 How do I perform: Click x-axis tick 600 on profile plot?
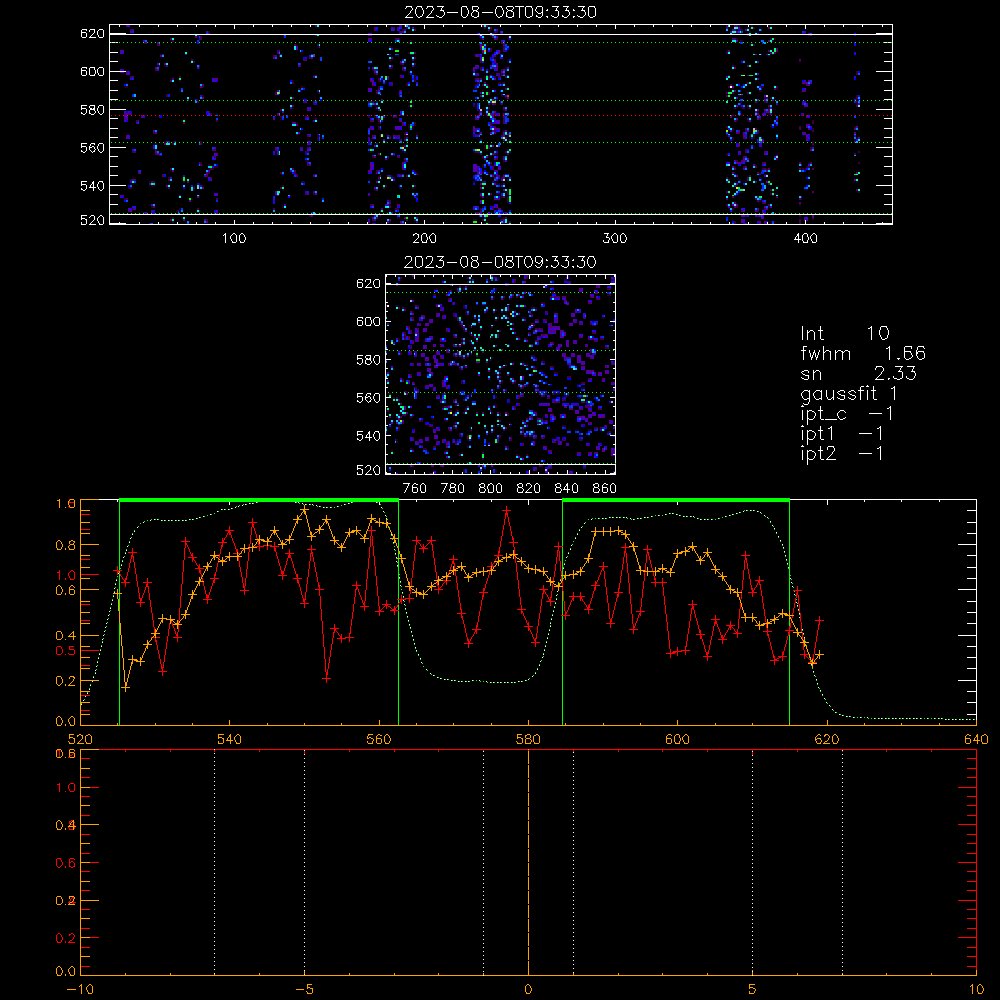677,739
